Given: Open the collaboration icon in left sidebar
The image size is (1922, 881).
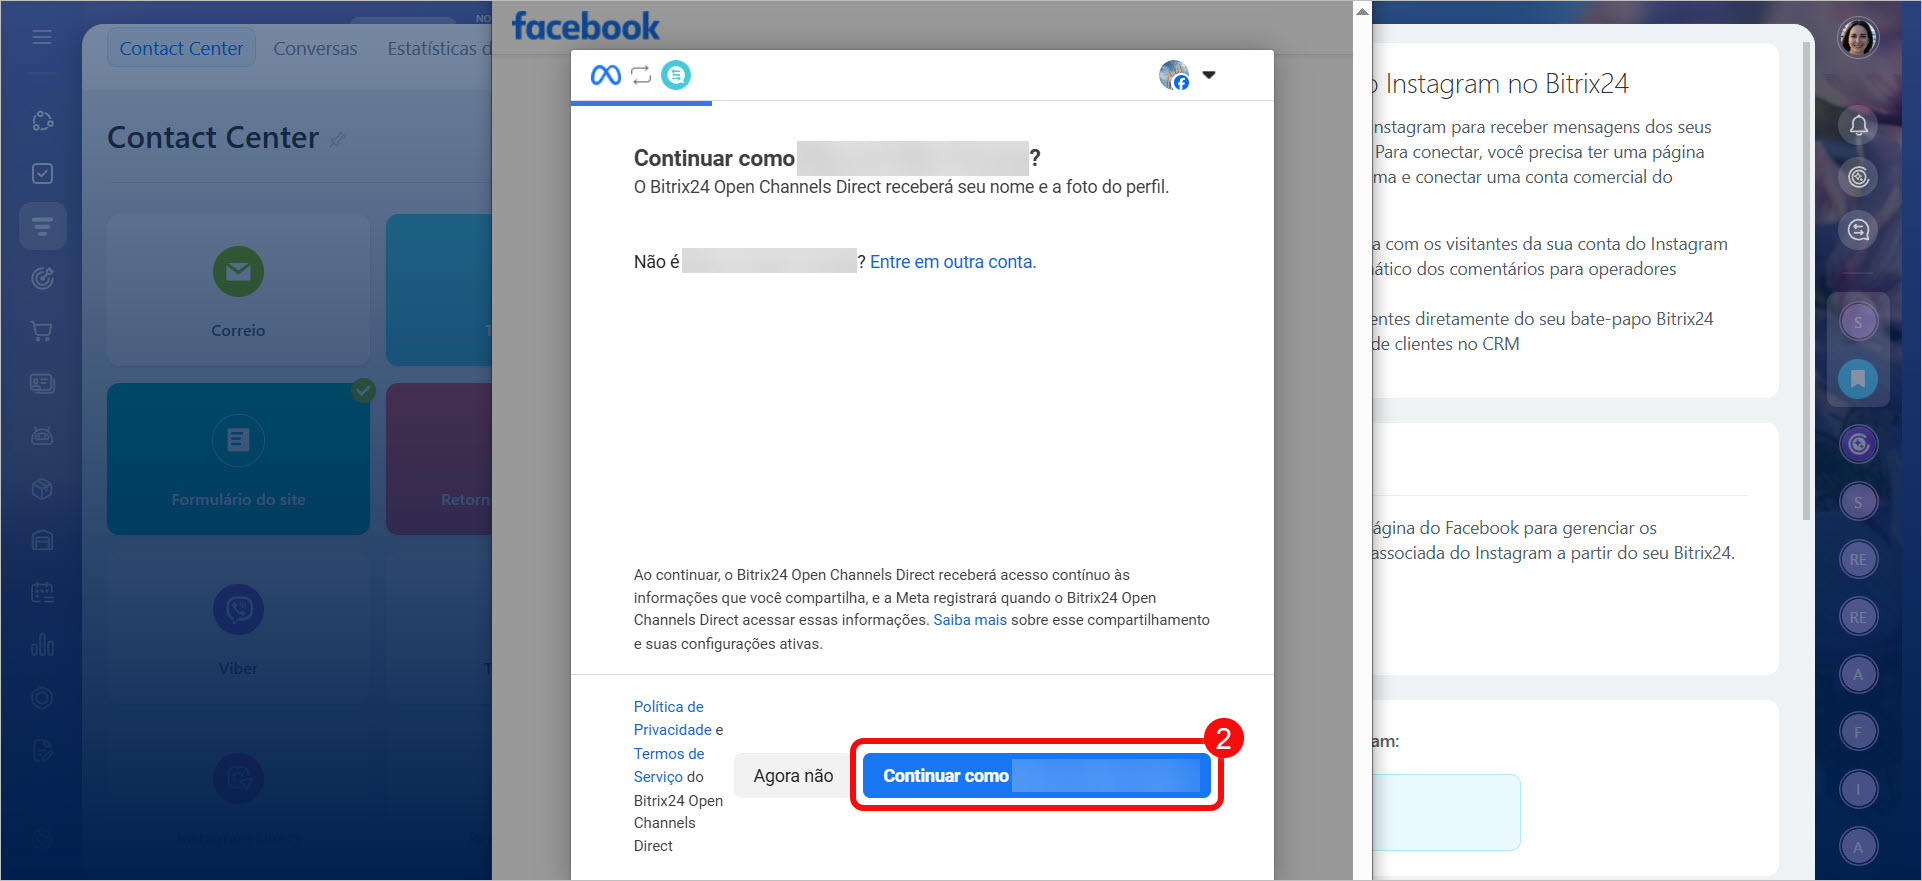Looking at the screenshot, I should [x=42, y=121].
